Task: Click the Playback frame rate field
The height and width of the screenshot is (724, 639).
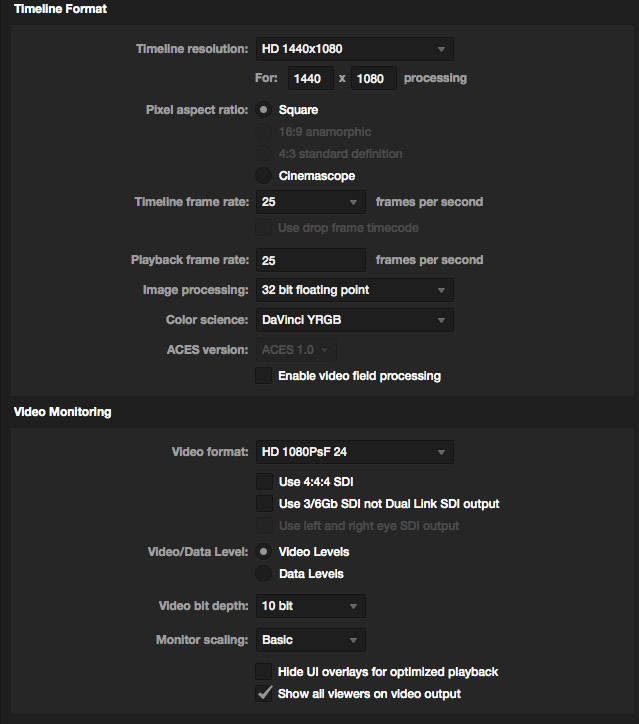Action: pyautogui.click(x=311, y=260)
